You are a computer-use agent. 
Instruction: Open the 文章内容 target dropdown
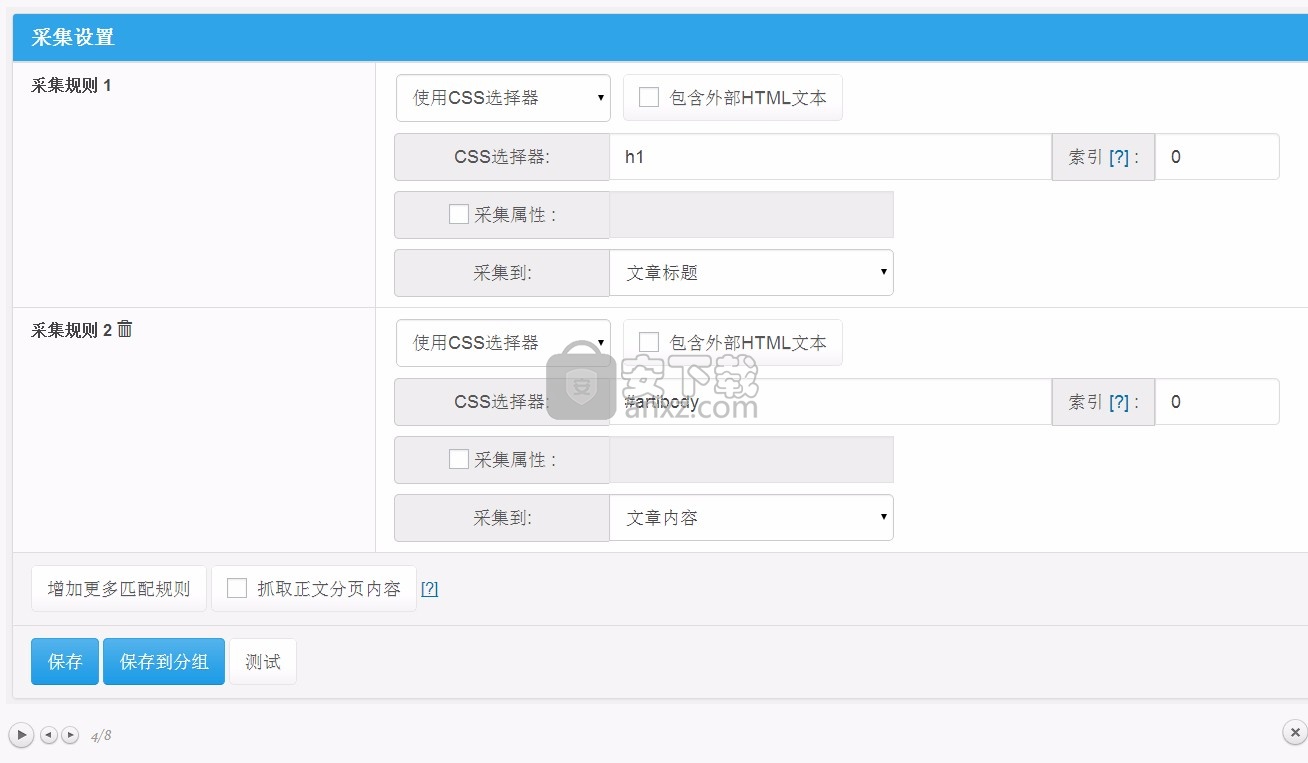pos(751,518)
